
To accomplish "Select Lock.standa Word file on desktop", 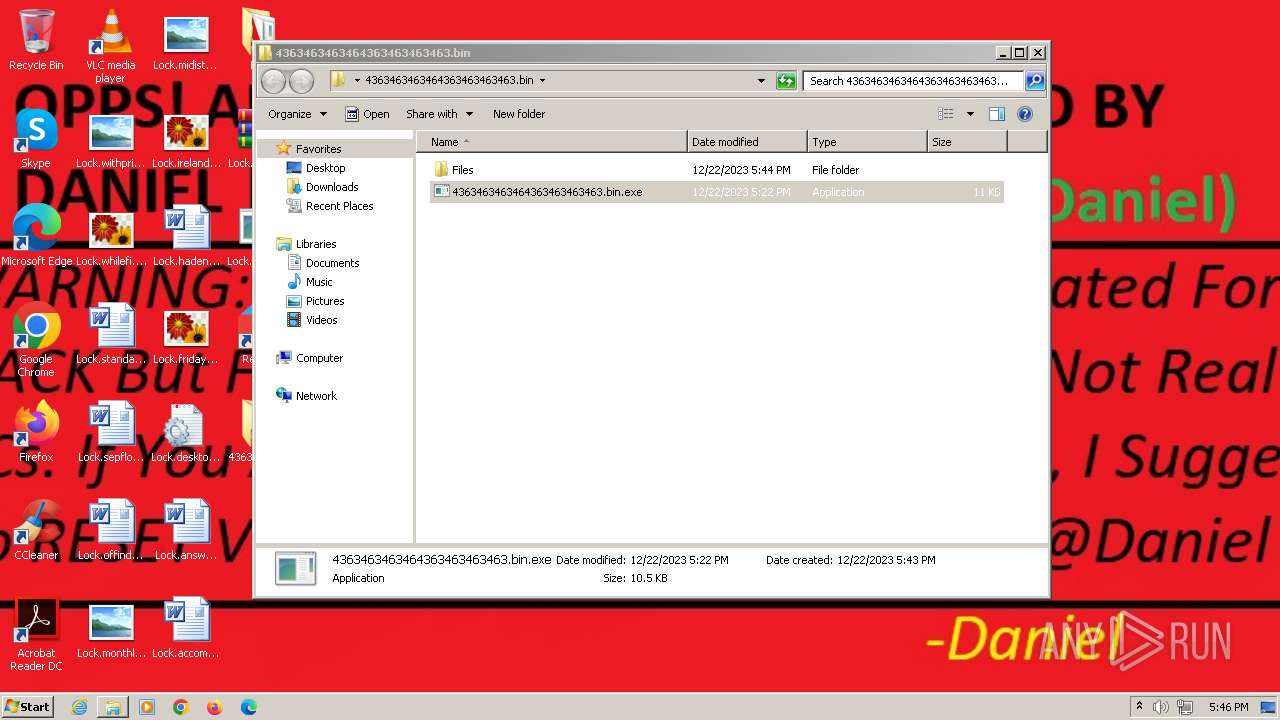I will pos(111,334).
